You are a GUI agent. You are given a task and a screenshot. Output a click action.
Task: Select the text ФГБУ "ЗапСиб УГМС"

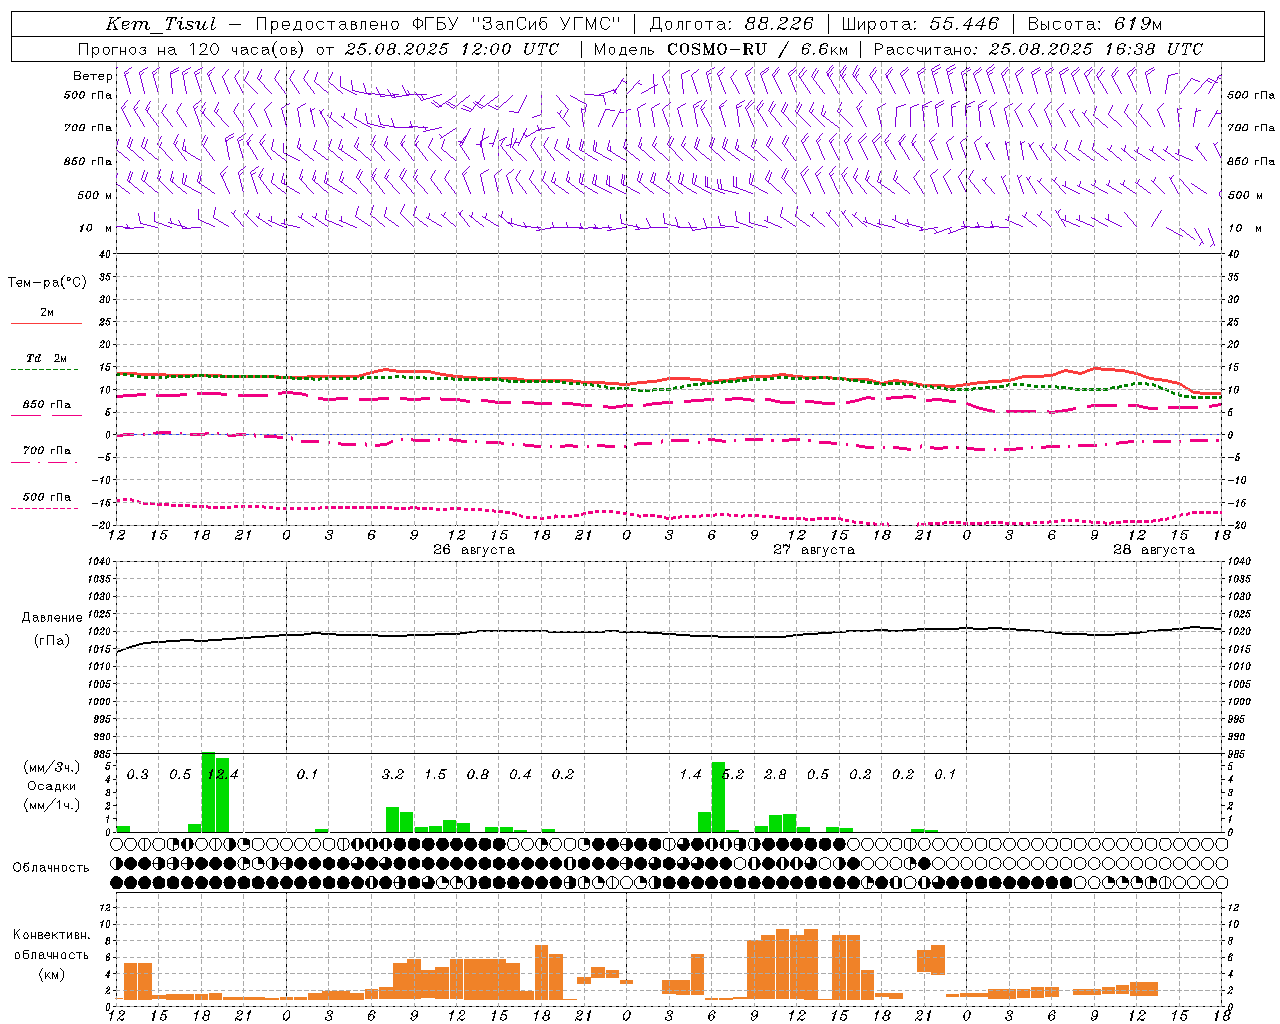[516, 24]
